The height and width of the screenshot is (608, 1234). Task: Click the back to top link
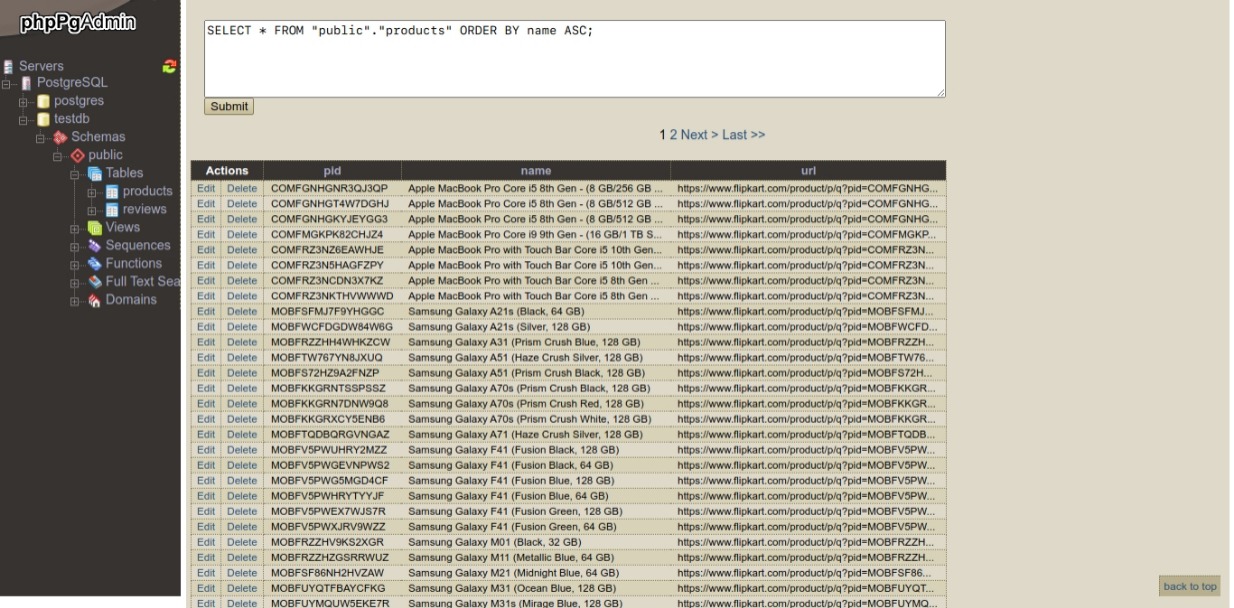click(1190, 586)
